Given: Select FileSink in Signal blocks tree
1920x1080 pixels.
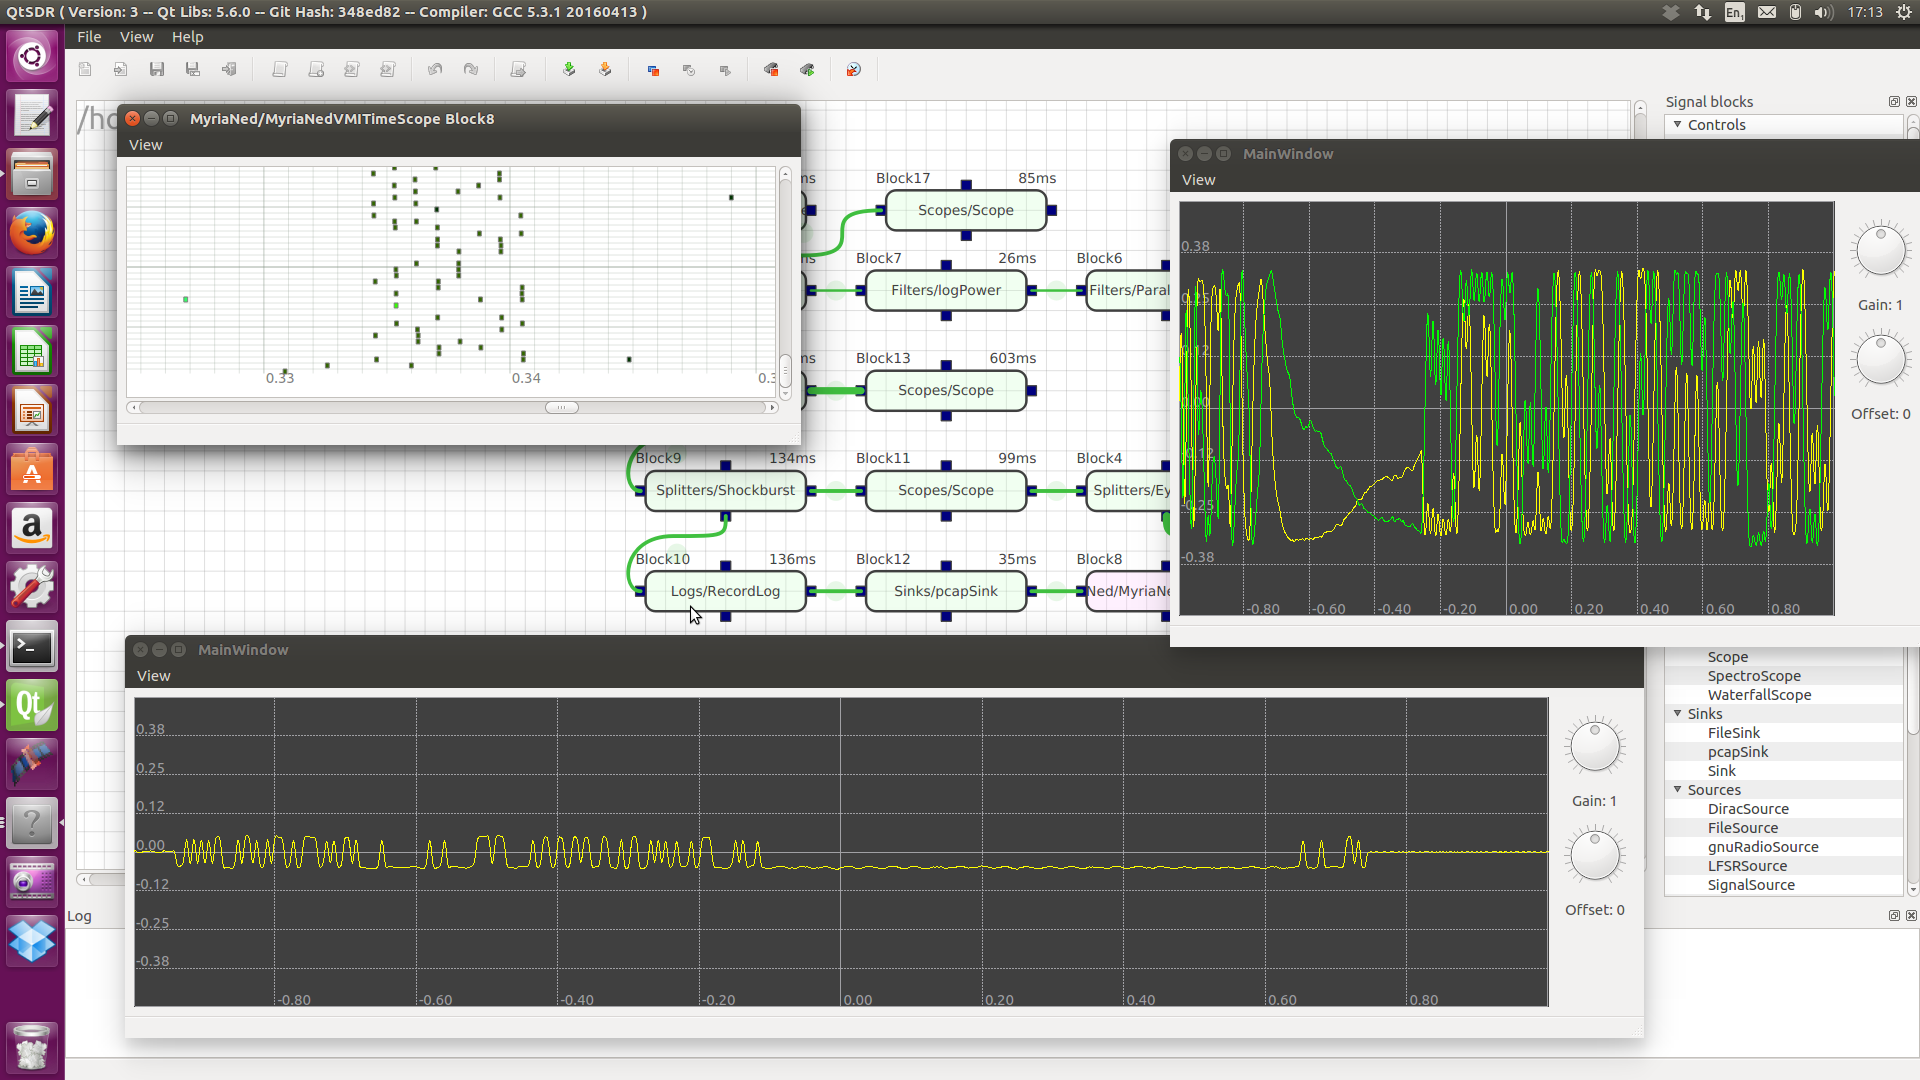Looking at the screenshot, I should click(1733, 733).
